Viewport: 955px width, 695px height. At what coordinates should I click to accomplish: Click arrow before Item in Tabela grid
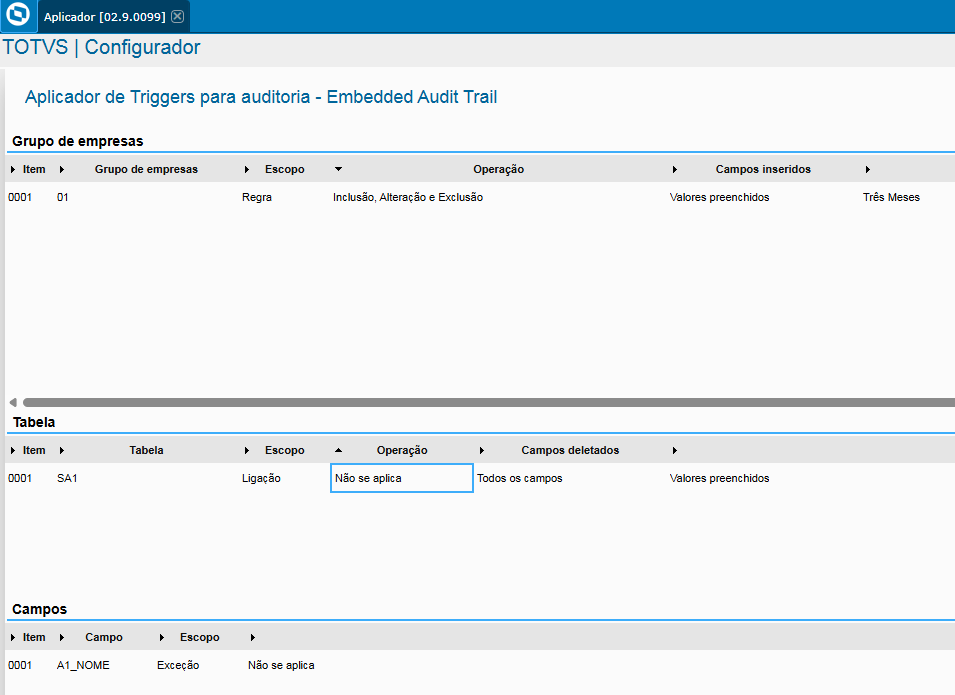(13, 451)
